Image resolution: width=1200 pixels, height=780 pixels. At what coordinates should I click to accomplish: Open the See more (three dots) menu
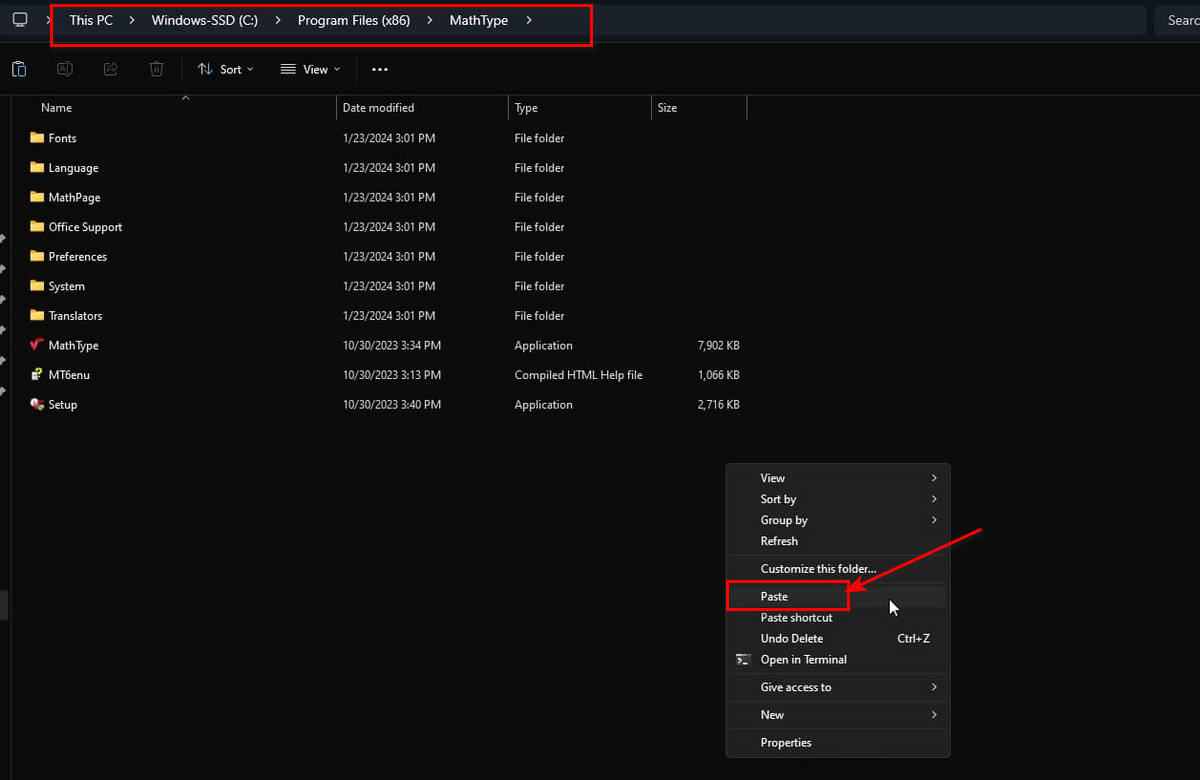[379, 69]
